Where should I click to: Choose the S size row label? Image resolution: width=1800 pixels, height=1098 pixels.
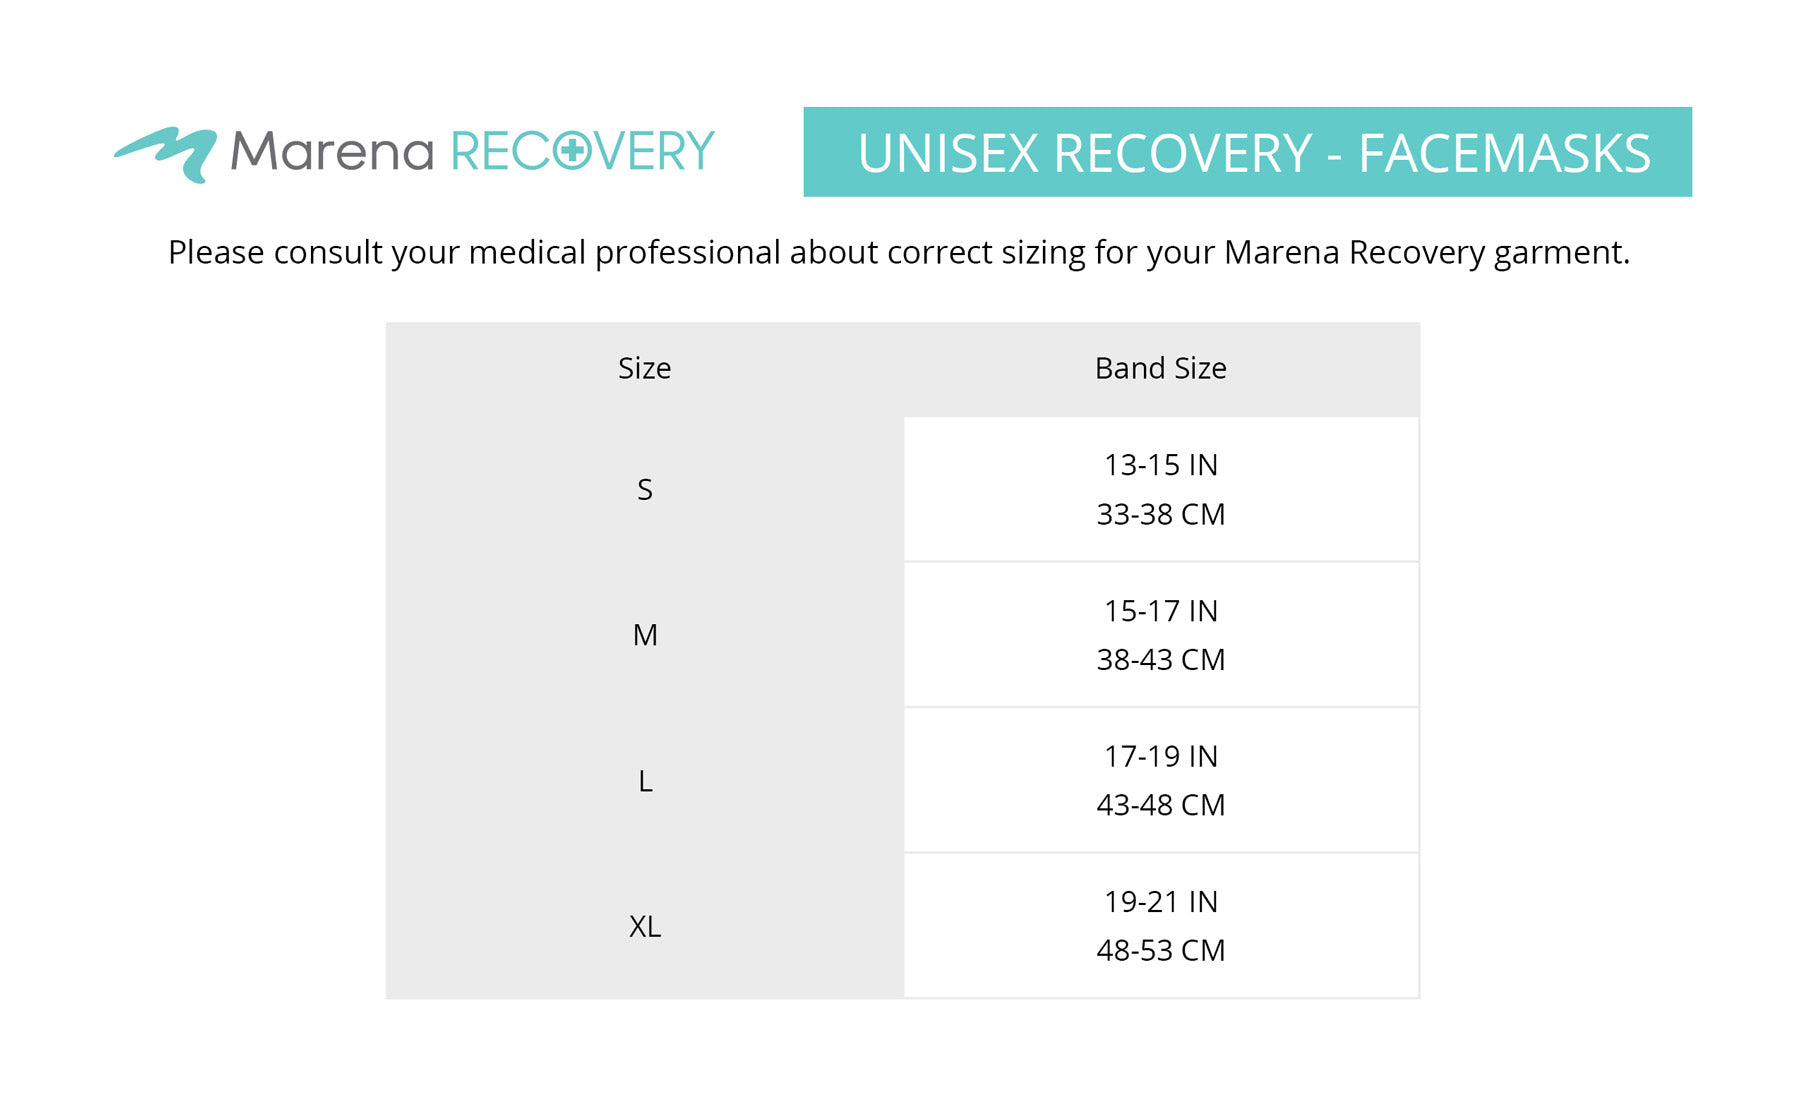645,490
